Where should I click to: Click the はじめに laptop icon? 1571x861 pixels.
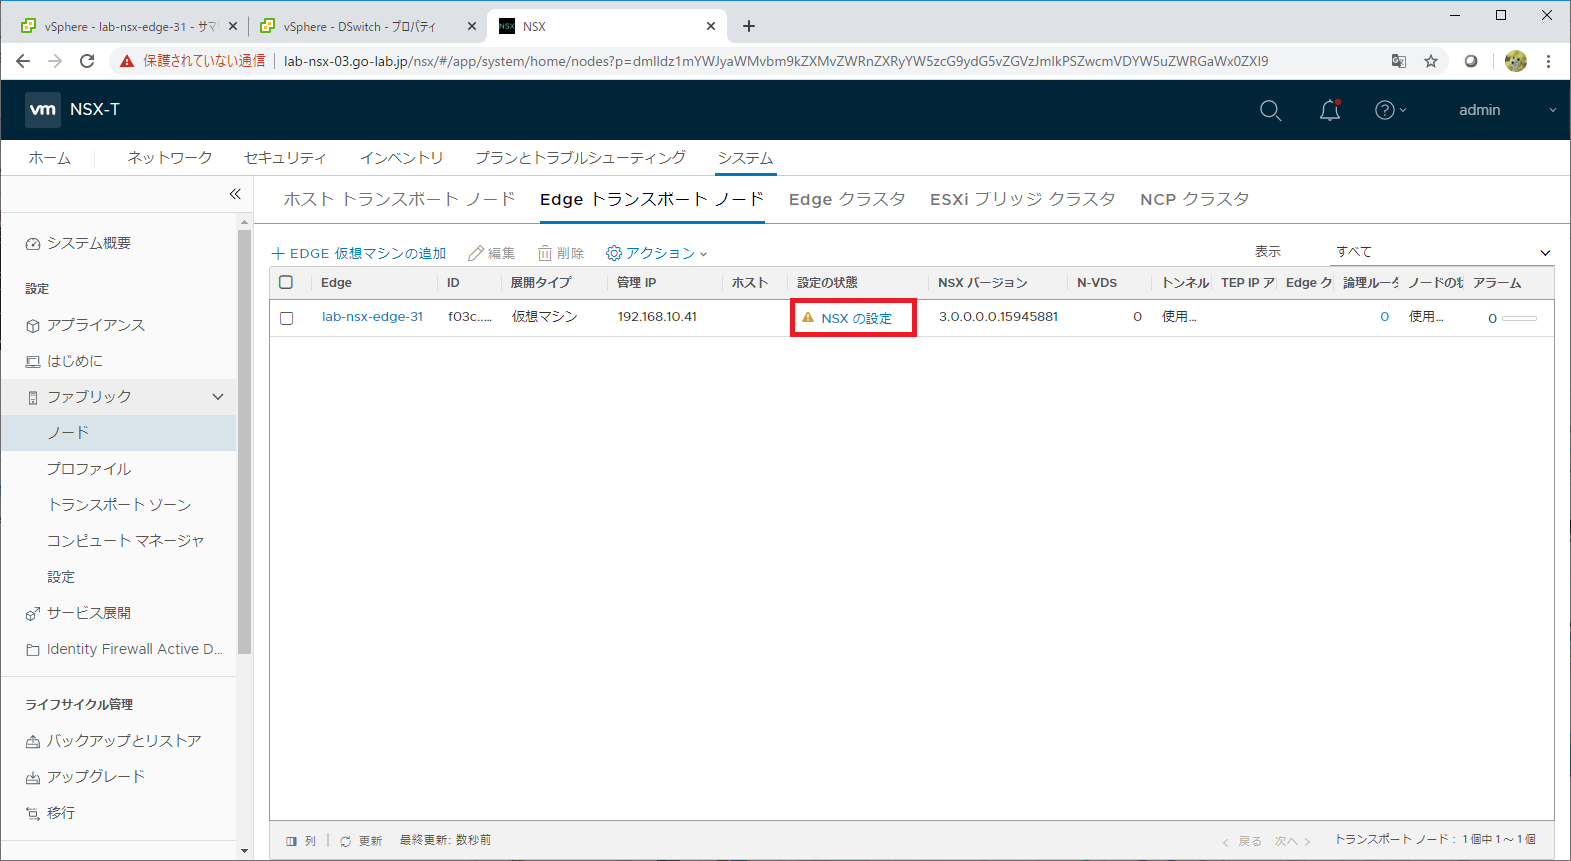coord(33,362)
